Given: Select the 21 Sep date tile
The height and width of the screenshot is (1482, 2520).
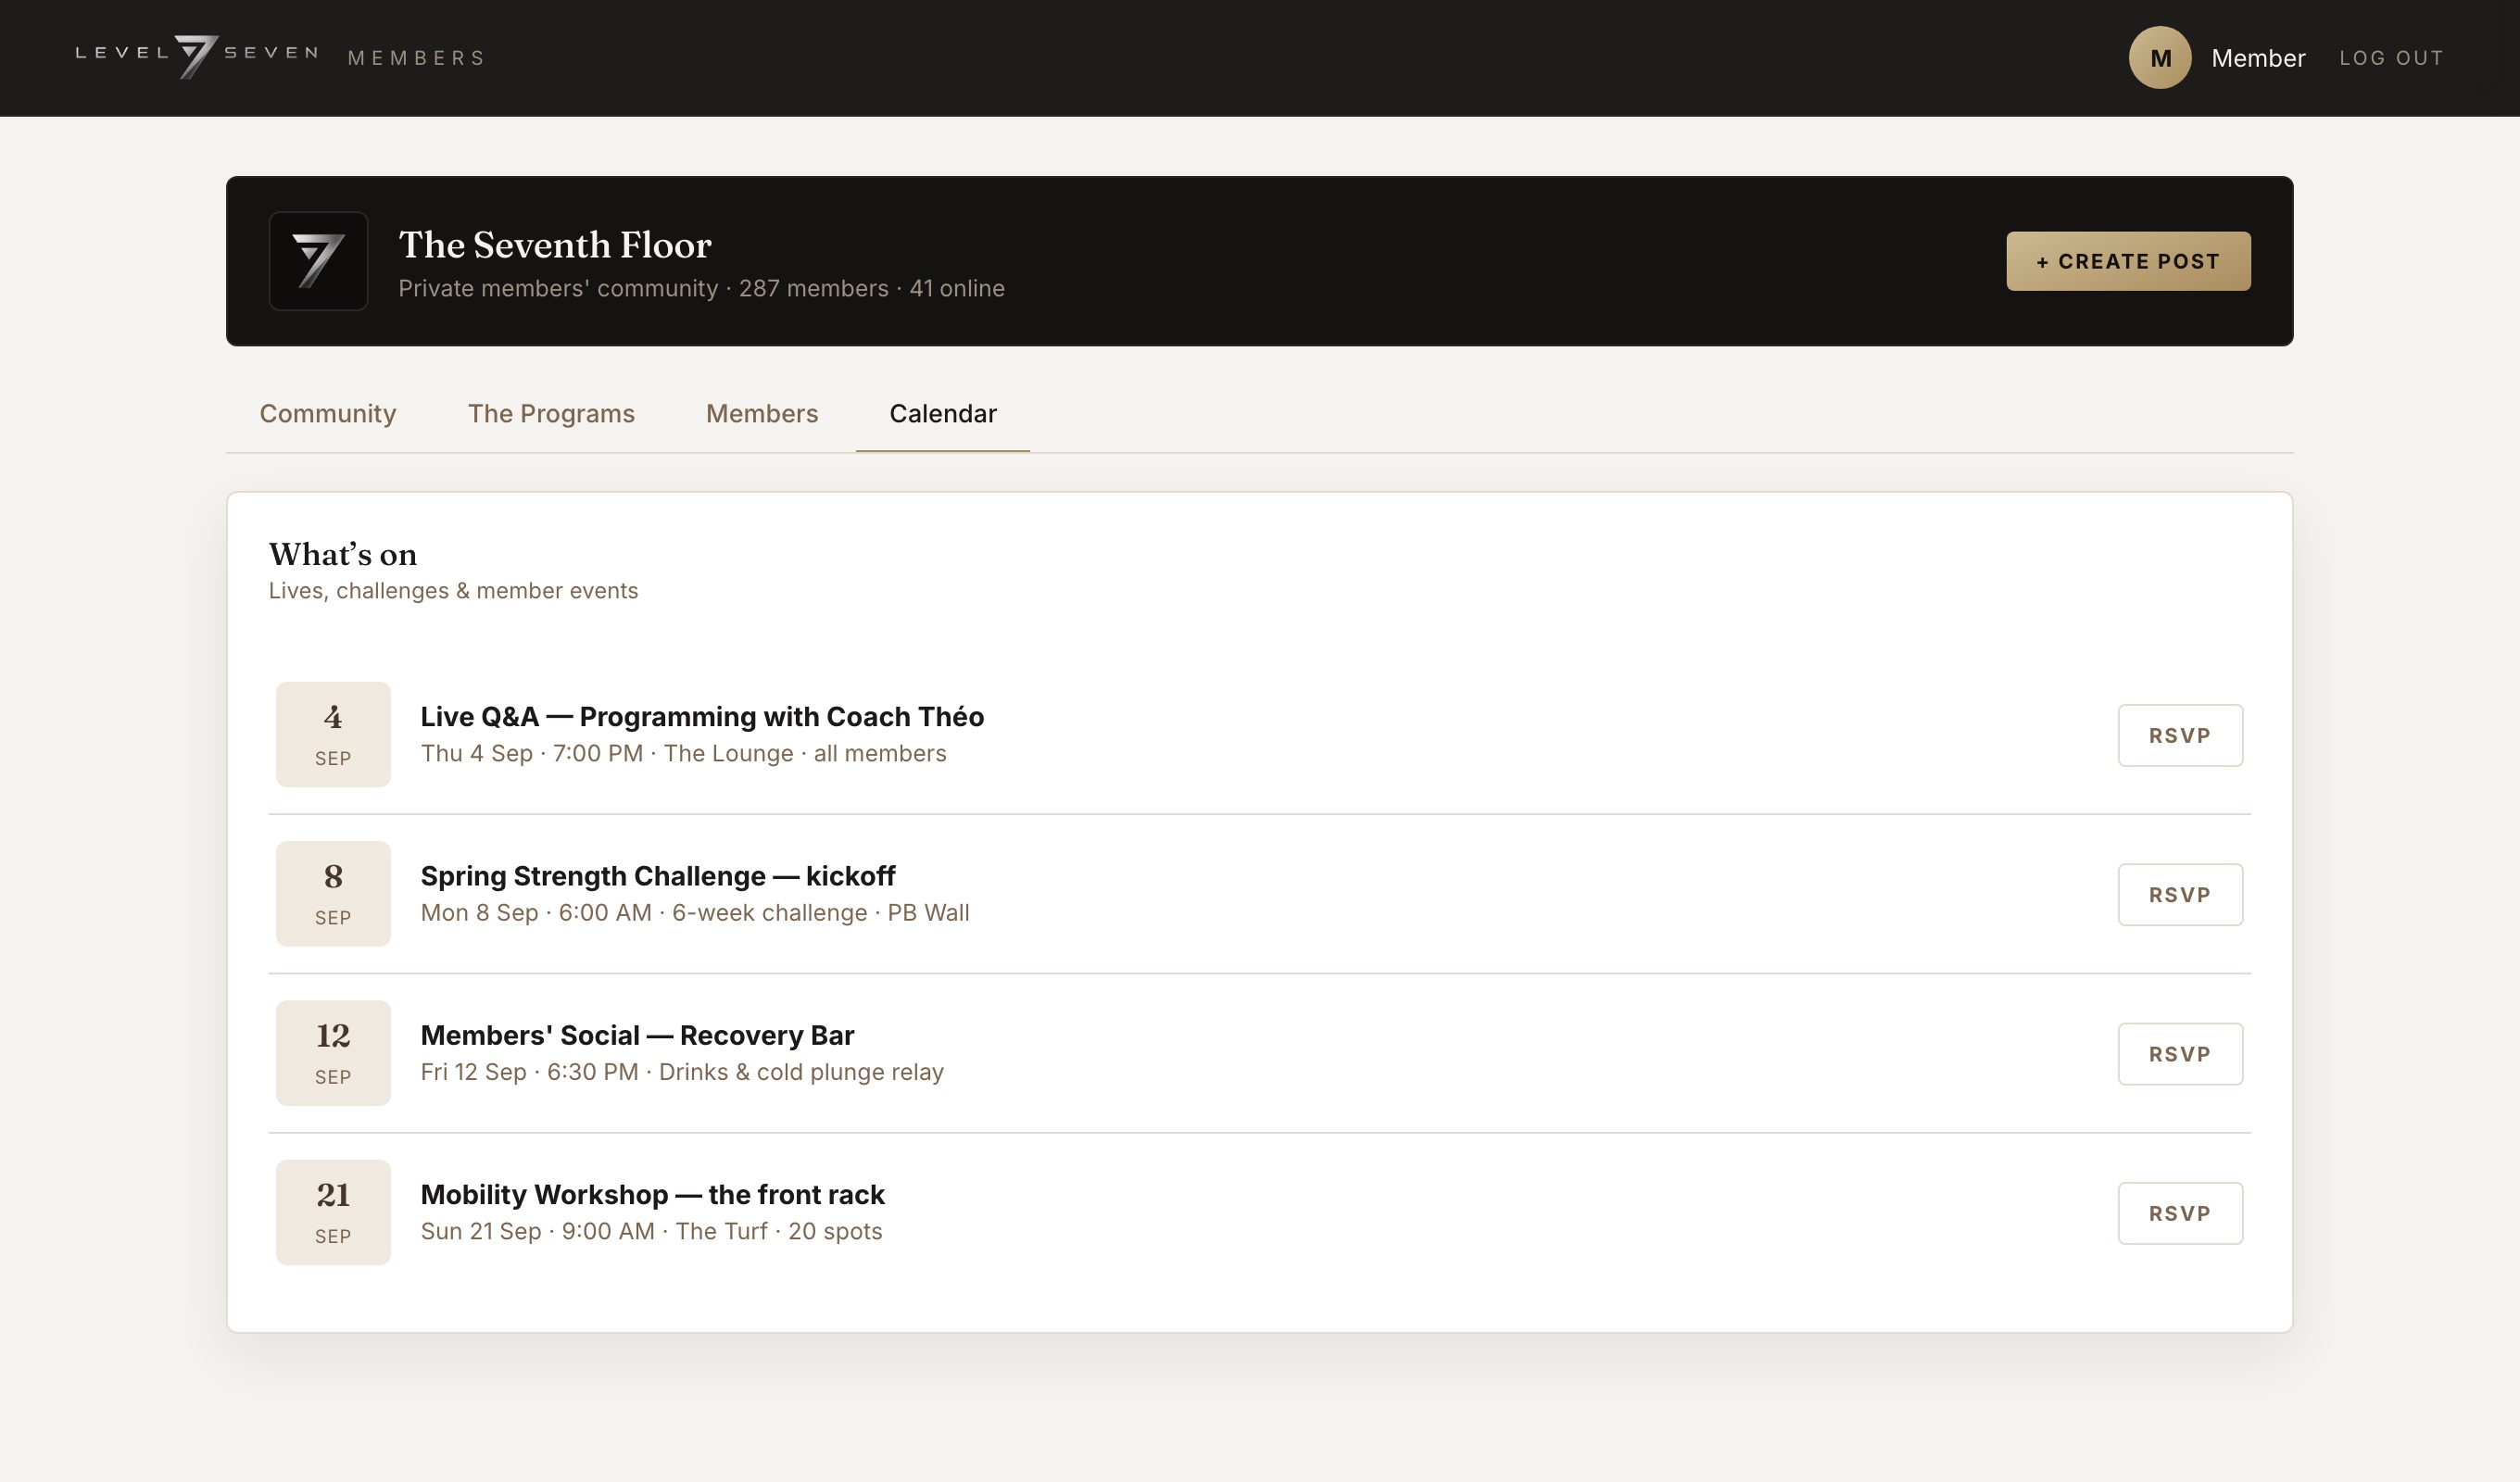Looking at the screenshot, I should coord(333,1212).
